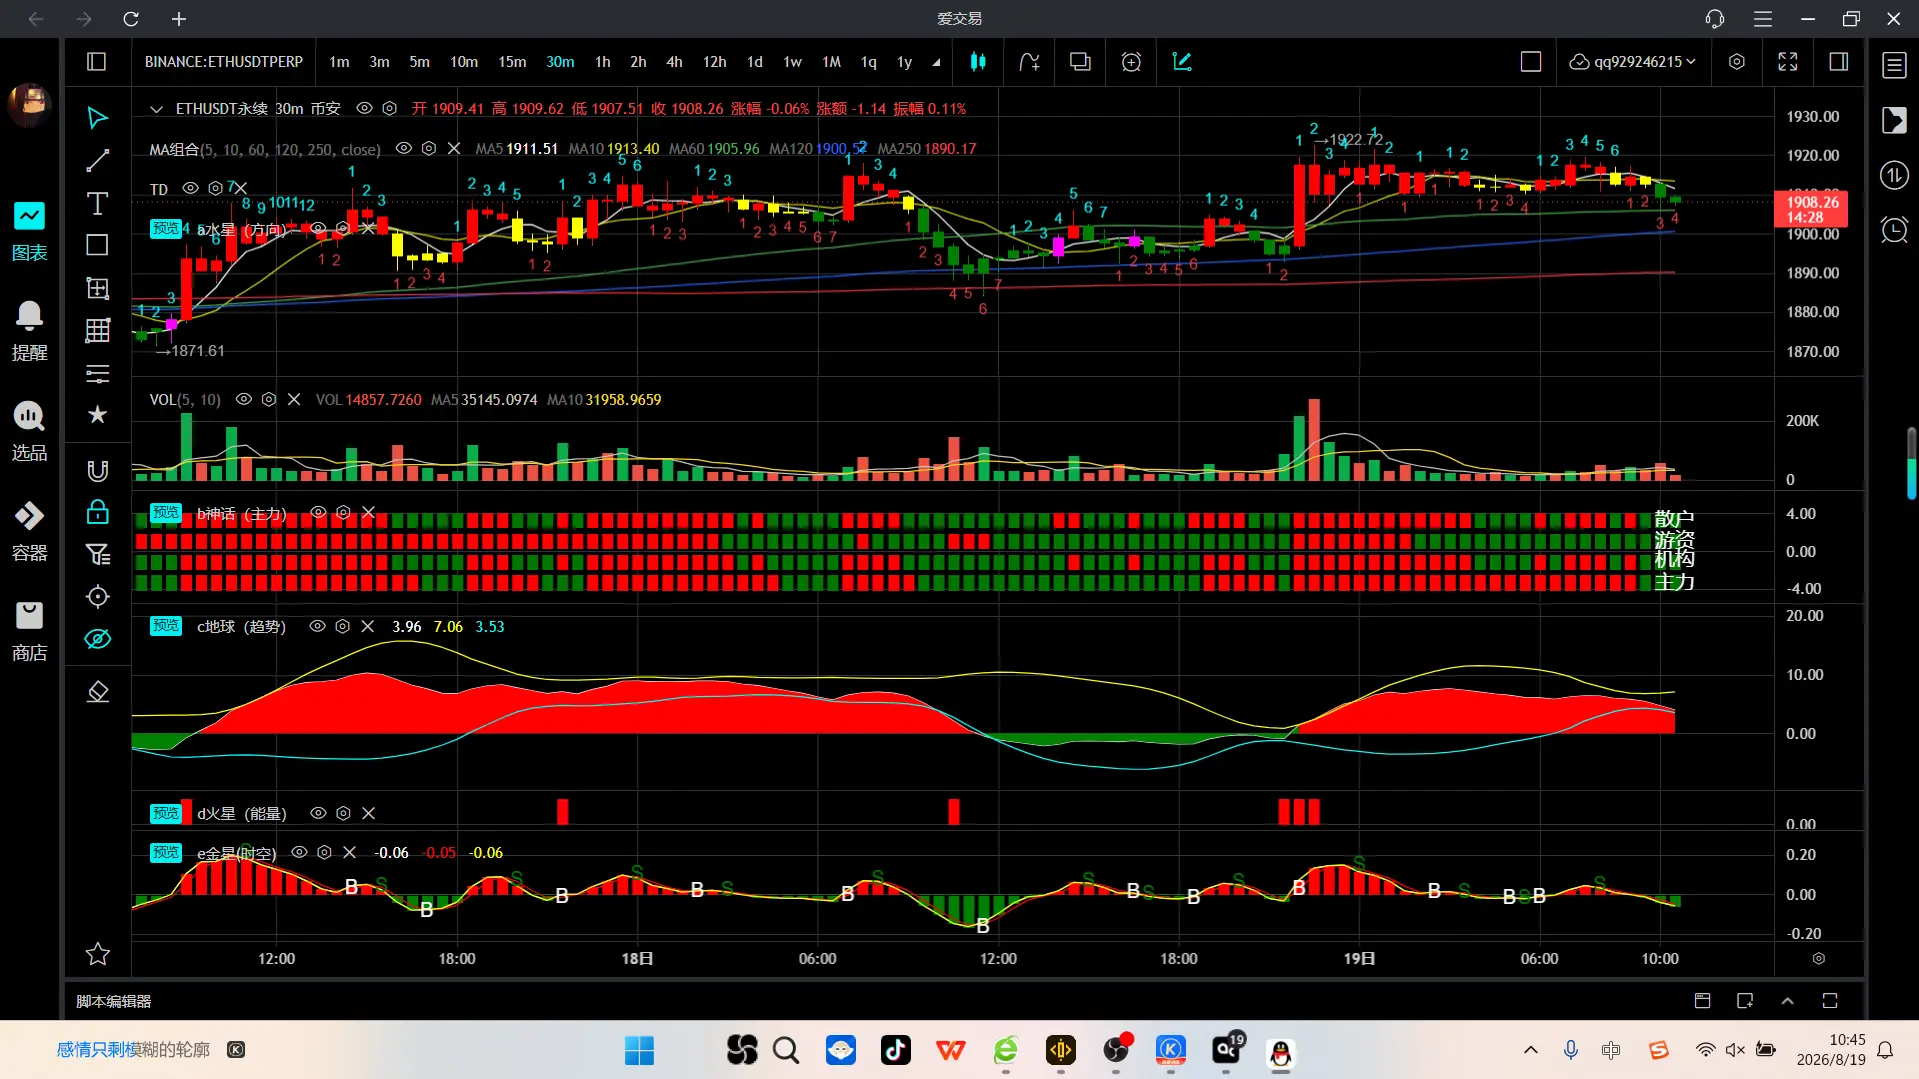Open time axis settings gear
The width and height of the screenshot is (1919, 1079).
(1819, 958)
